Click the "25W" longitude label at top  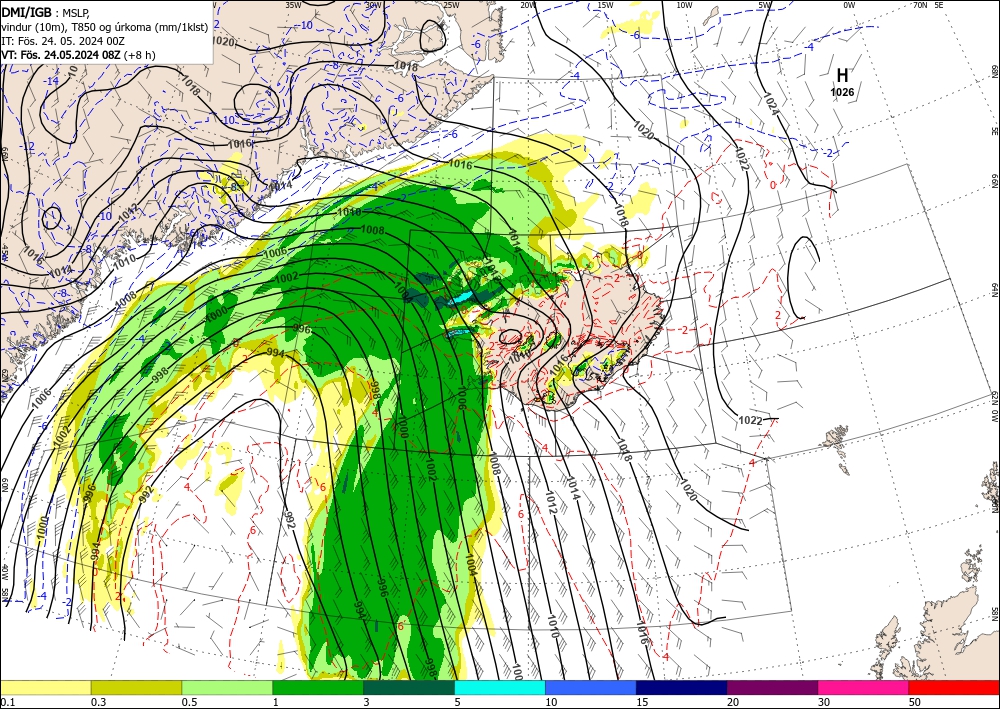451,5
